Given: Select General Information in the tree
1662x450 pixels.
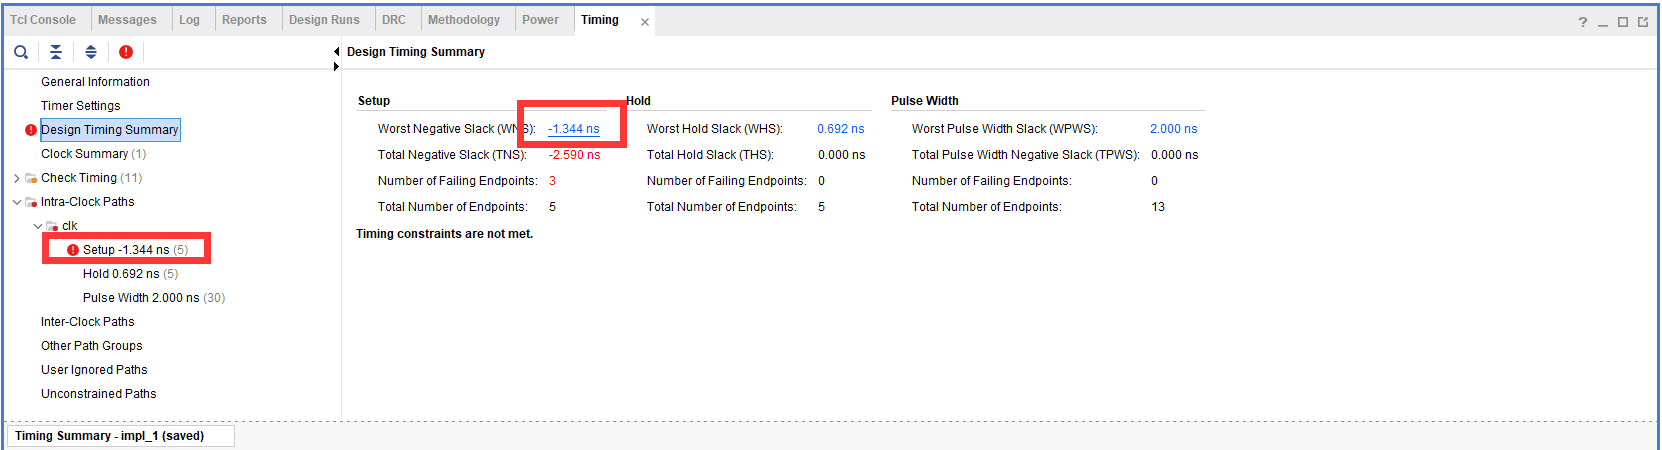Looking at the screenshot, I should point(95,82).
